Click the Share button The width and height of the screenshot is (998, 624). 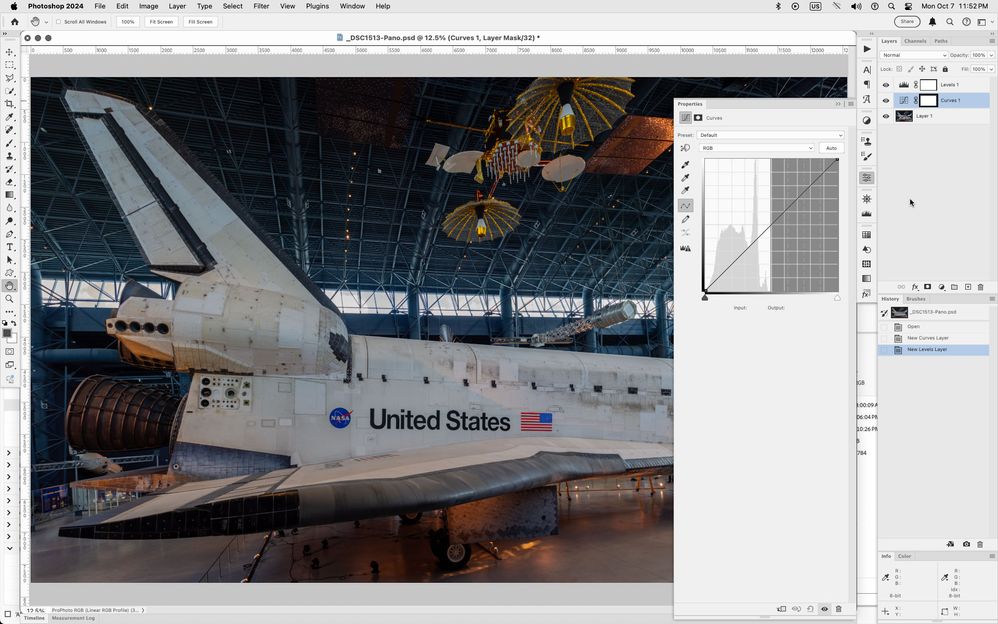[x=907, y=22]
